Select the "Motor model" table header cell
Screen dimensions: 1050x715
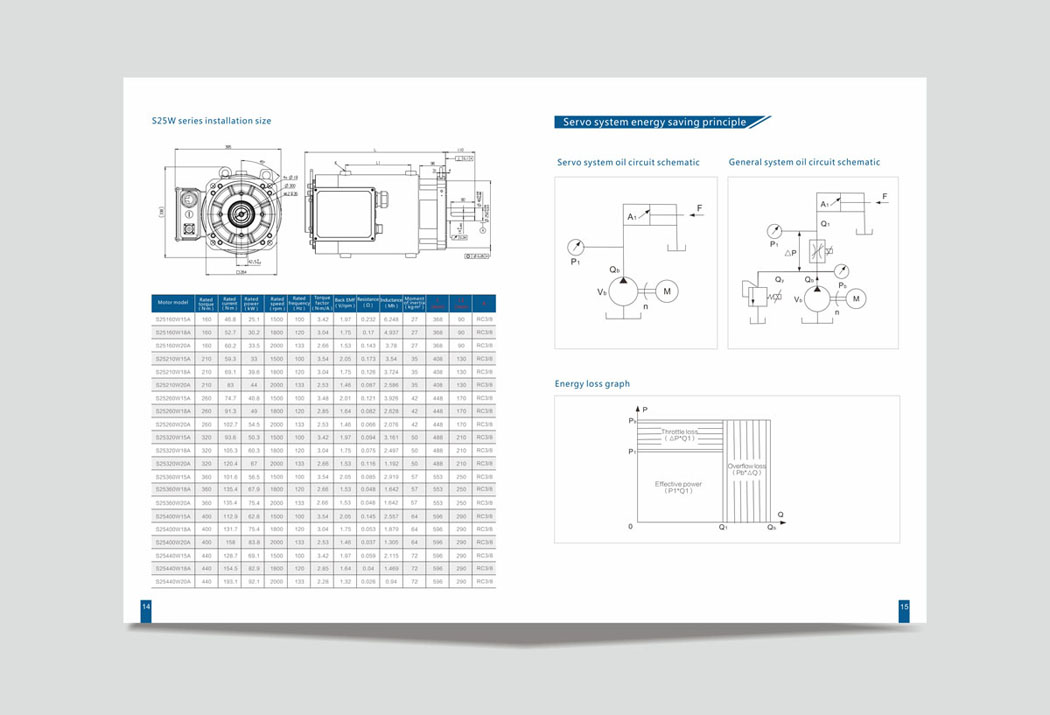[x=173, y=301]
